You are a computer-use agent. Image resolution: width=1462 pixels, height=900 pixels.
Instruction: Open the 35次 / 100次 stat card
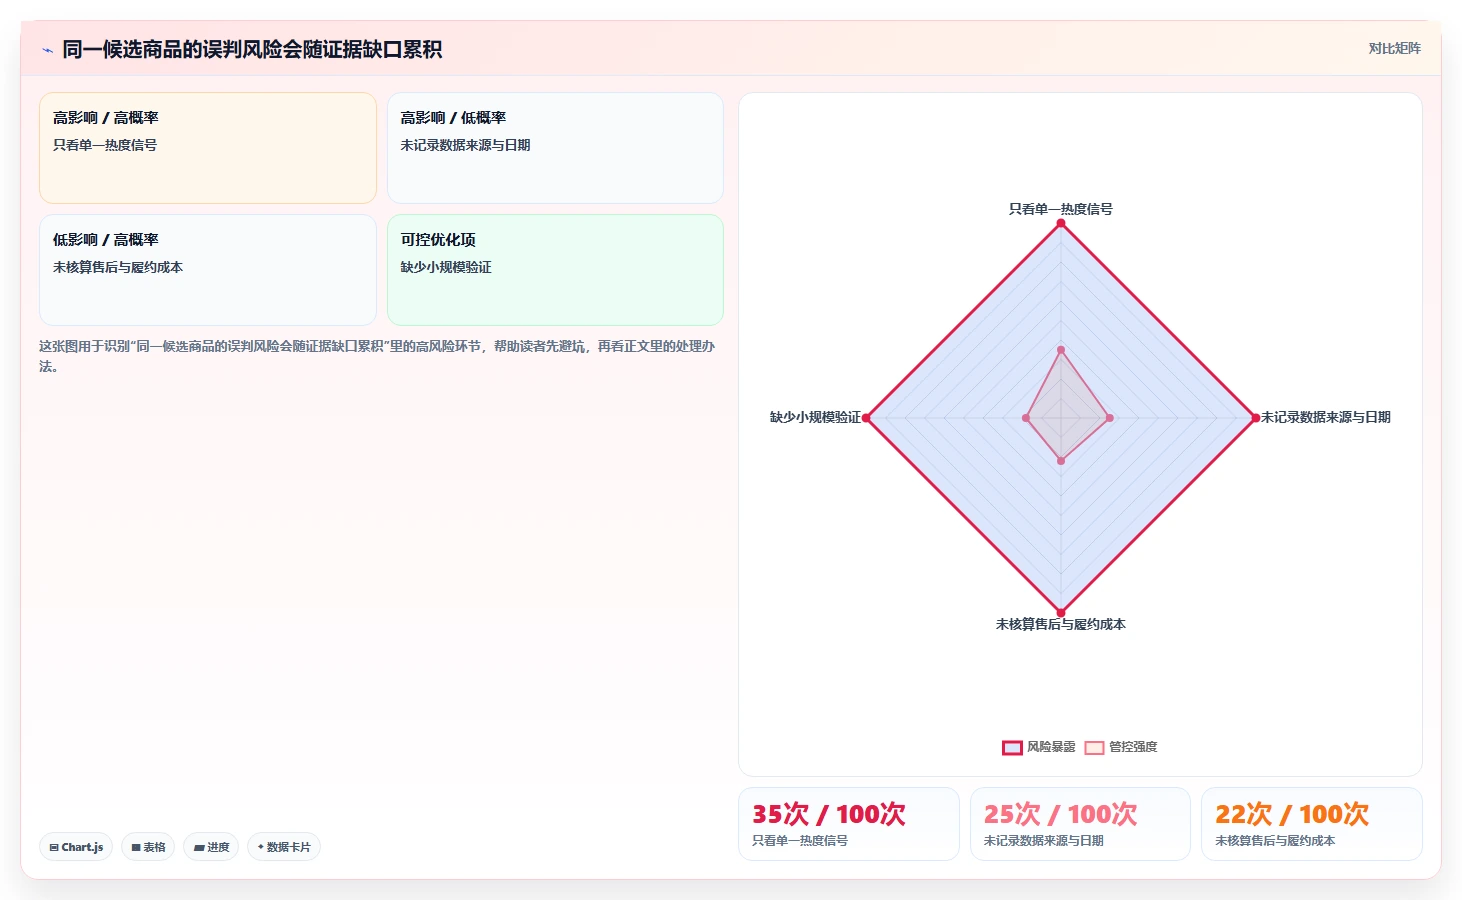849,824
